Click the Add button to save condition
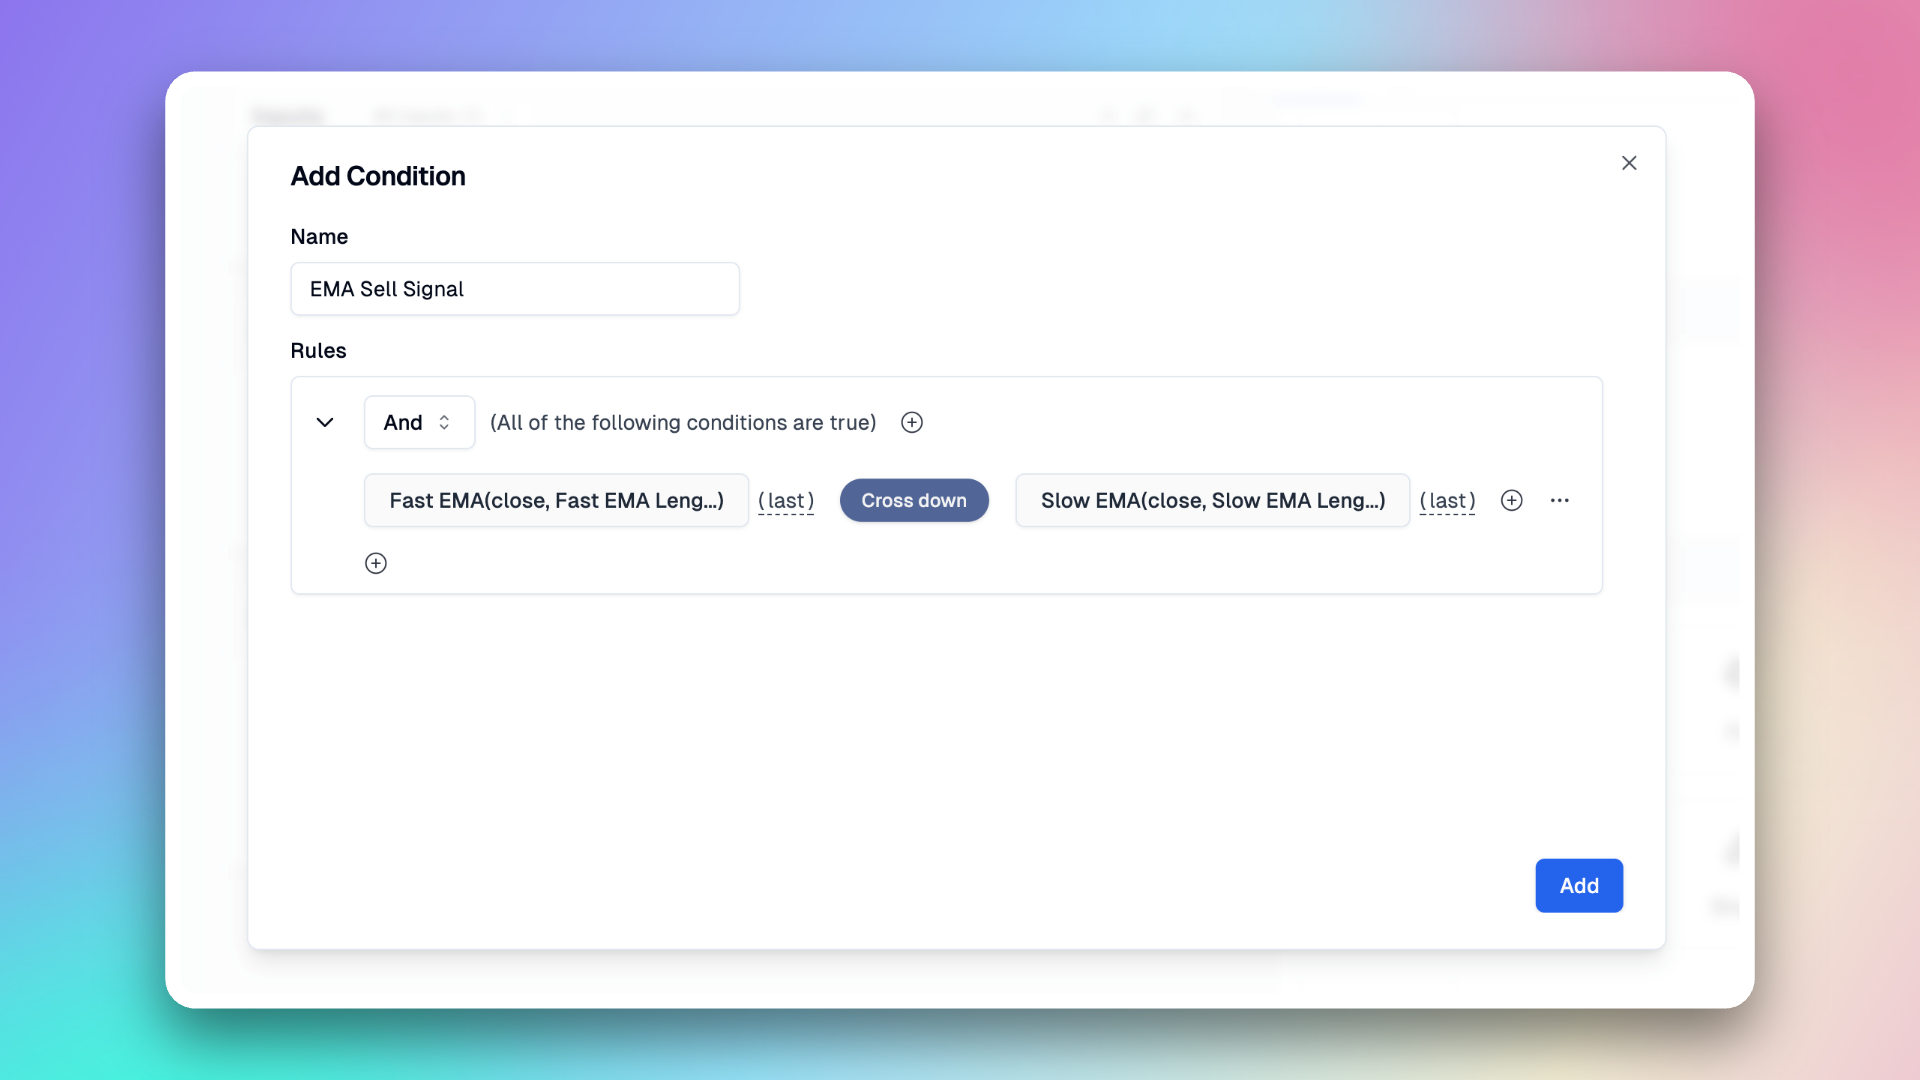 [x=1578, y=885]
